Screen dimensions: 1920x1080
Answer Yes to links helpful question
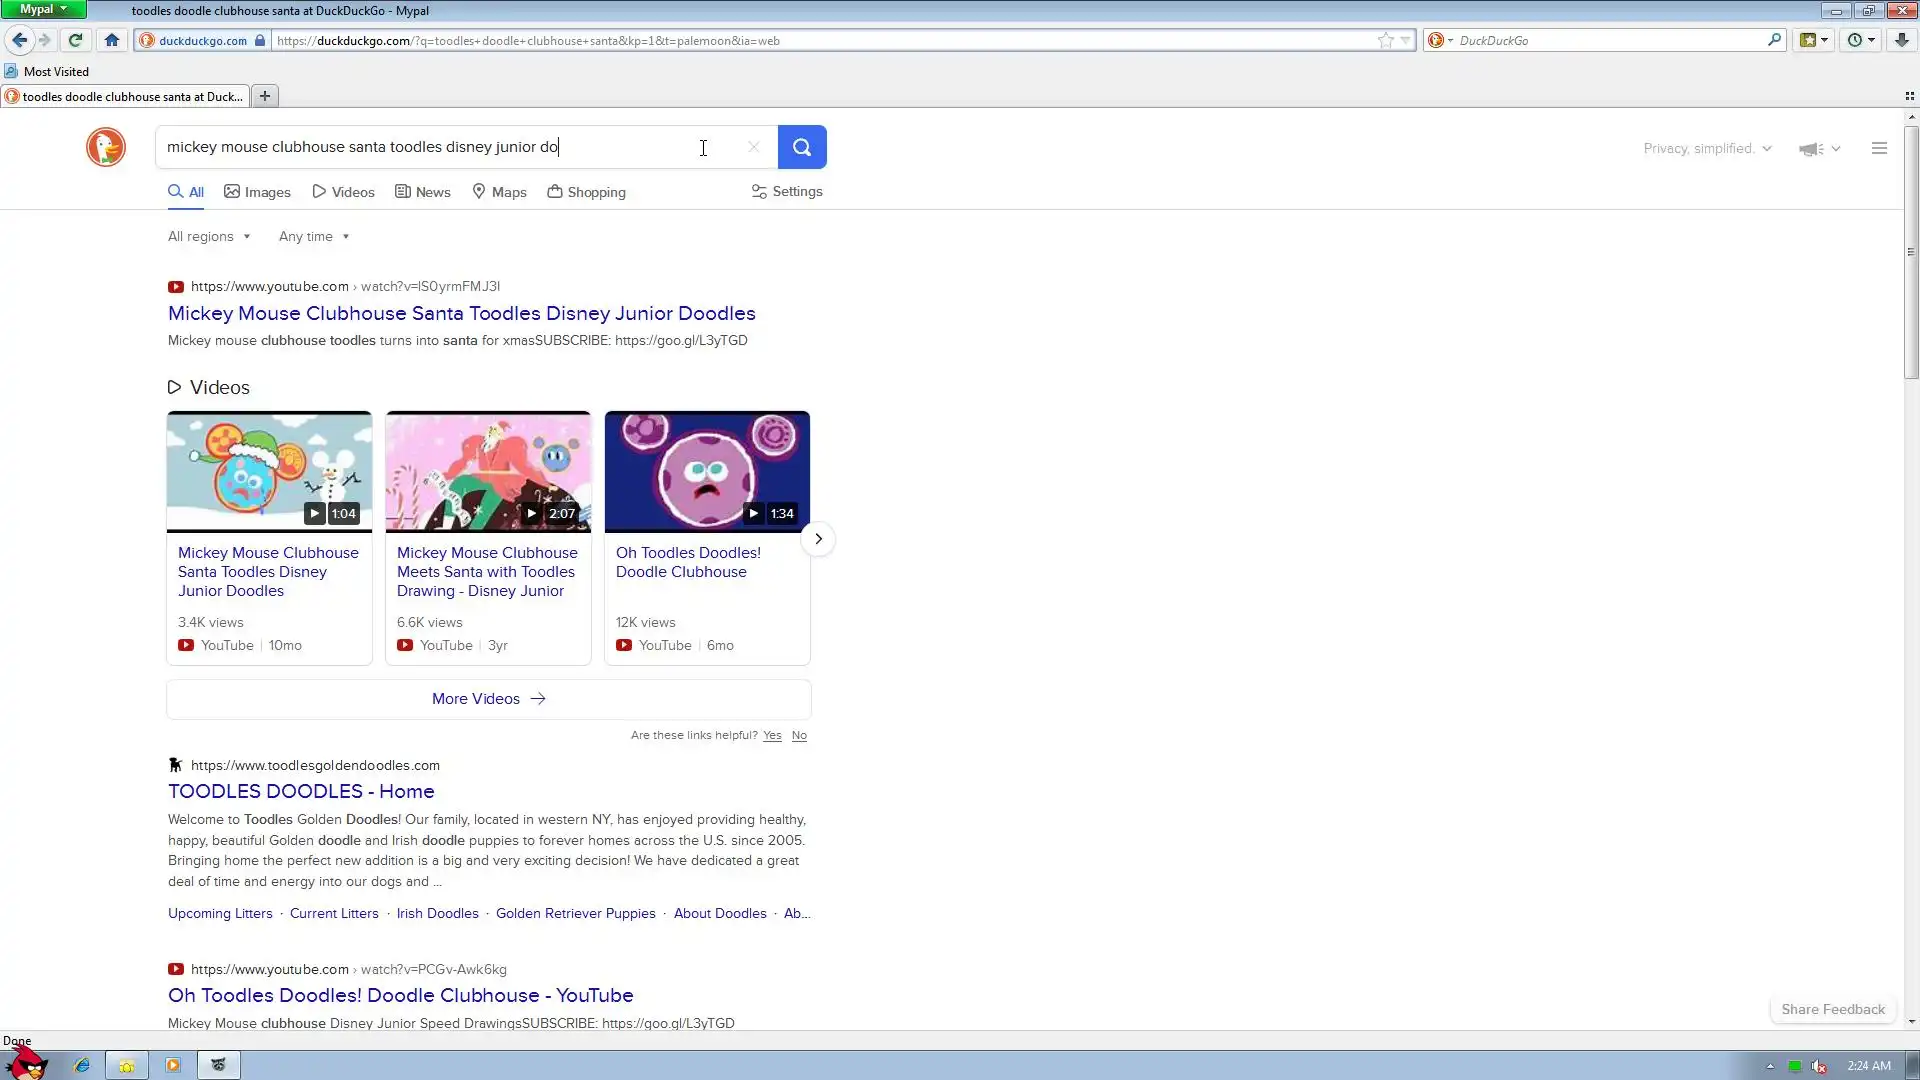771,735
